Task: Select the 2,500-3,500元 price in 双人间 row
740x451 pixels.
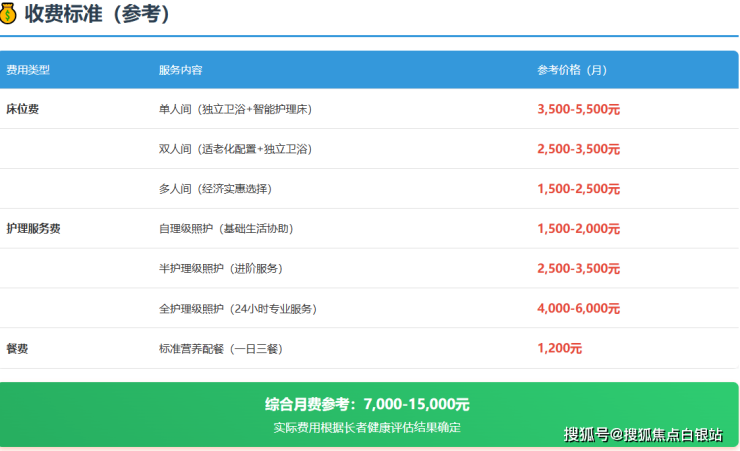Action: coord(578,149)
